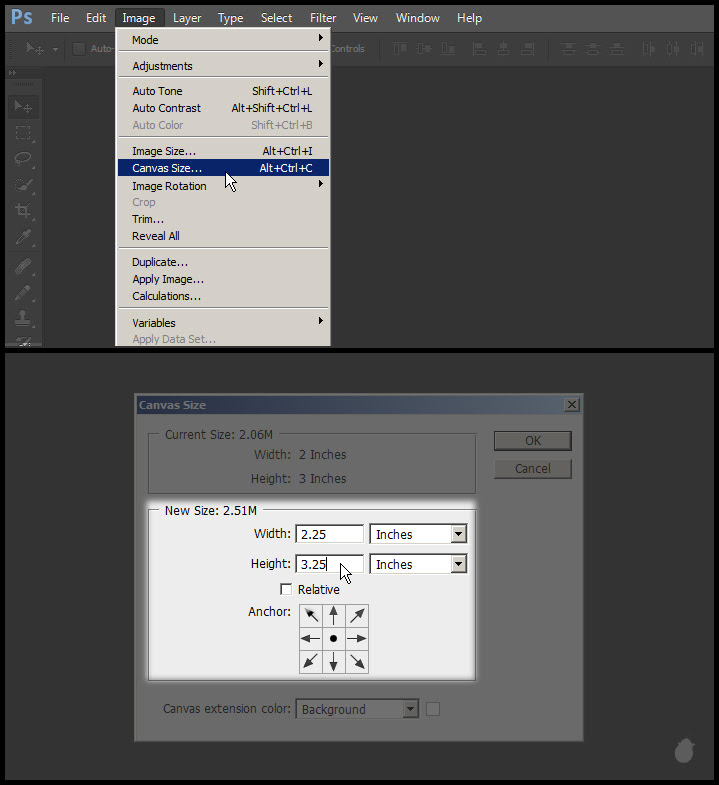Click Distribute horizontal centers icon

(x=673, y=49)
